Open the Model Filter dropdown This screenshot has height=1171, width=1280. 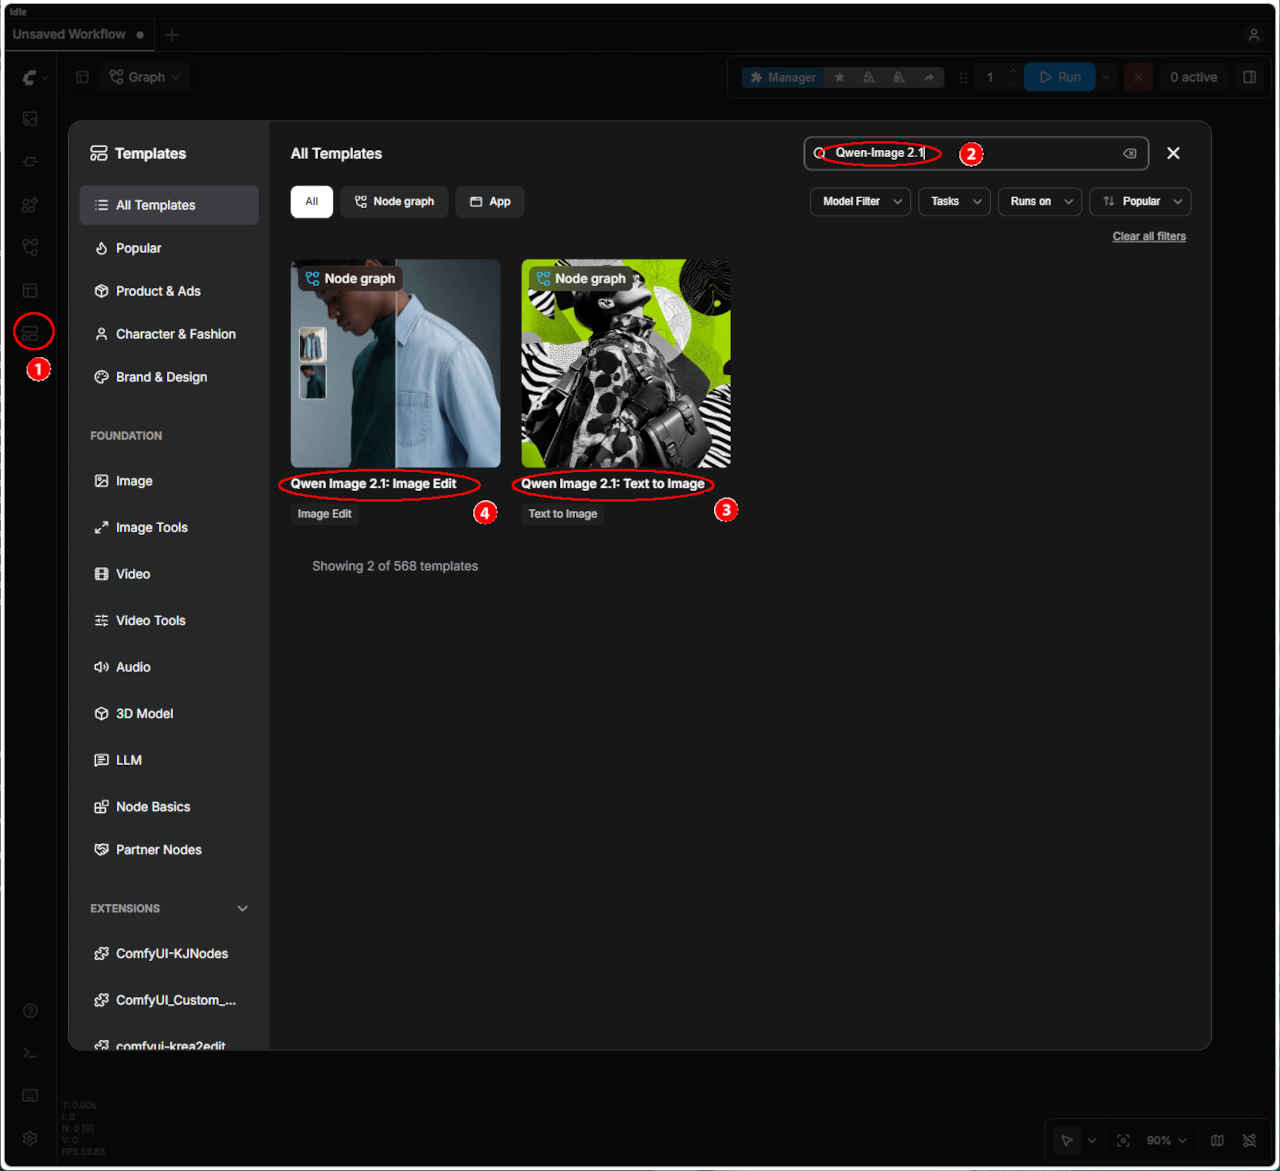860,201
